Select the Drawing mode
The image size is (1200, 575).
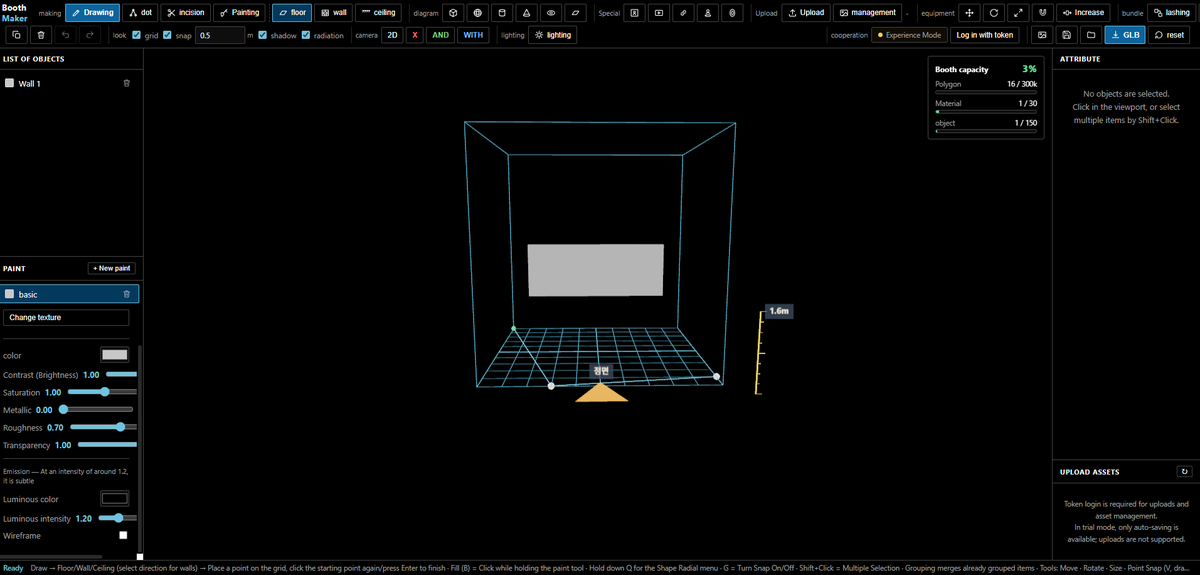[x=92, y=13]
